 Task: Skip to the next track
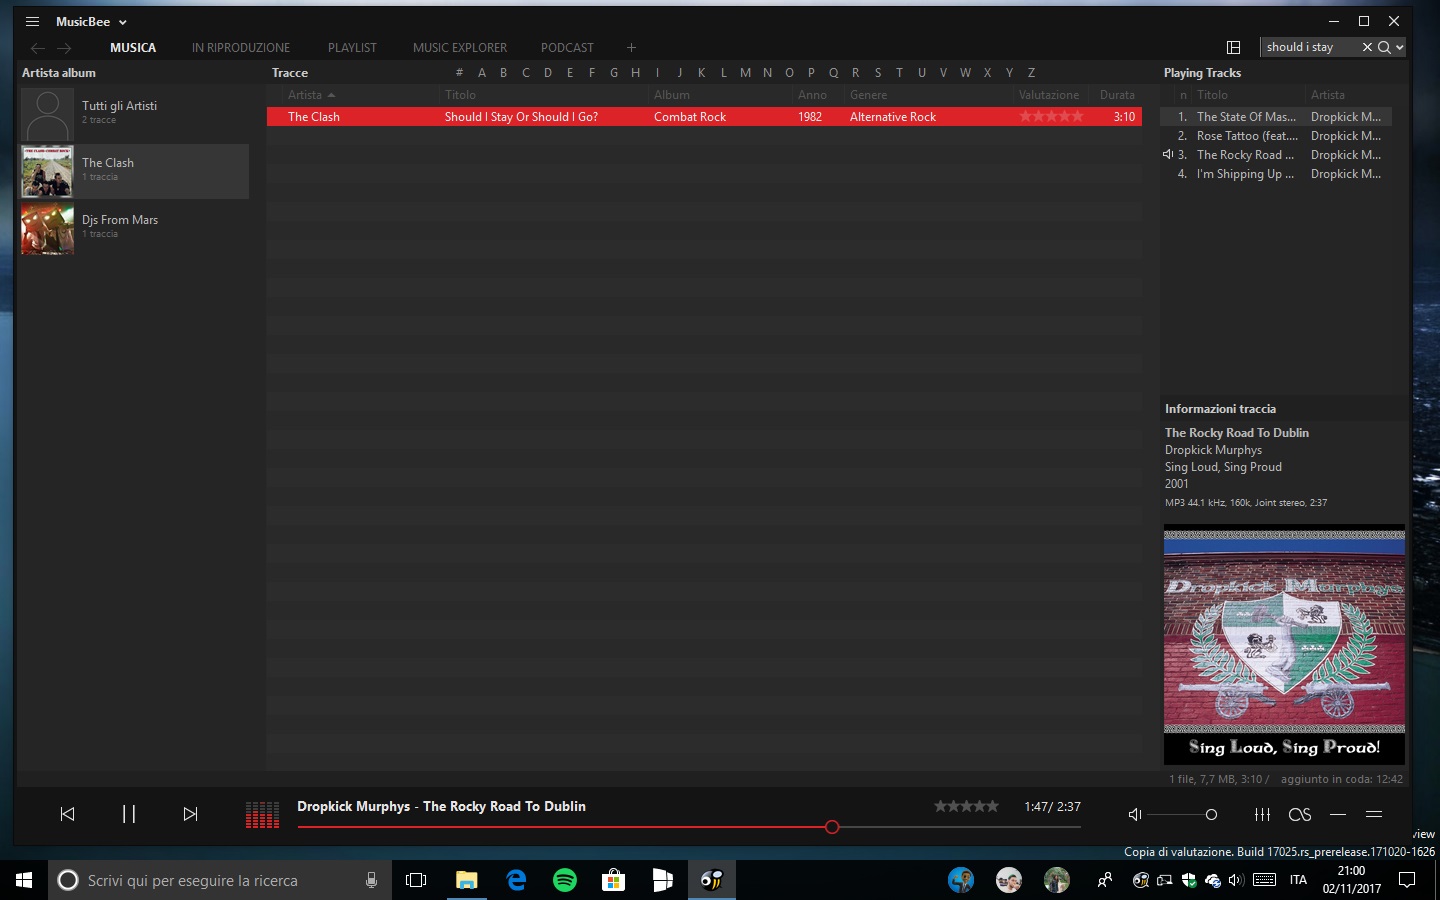coord(190,814)
